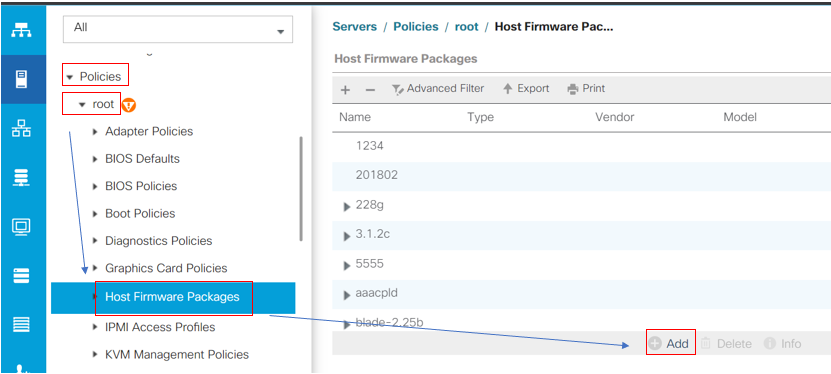The width and height of the screenshot is (831, 374).
Task: Click the Info button
Action: pos(783,344)
